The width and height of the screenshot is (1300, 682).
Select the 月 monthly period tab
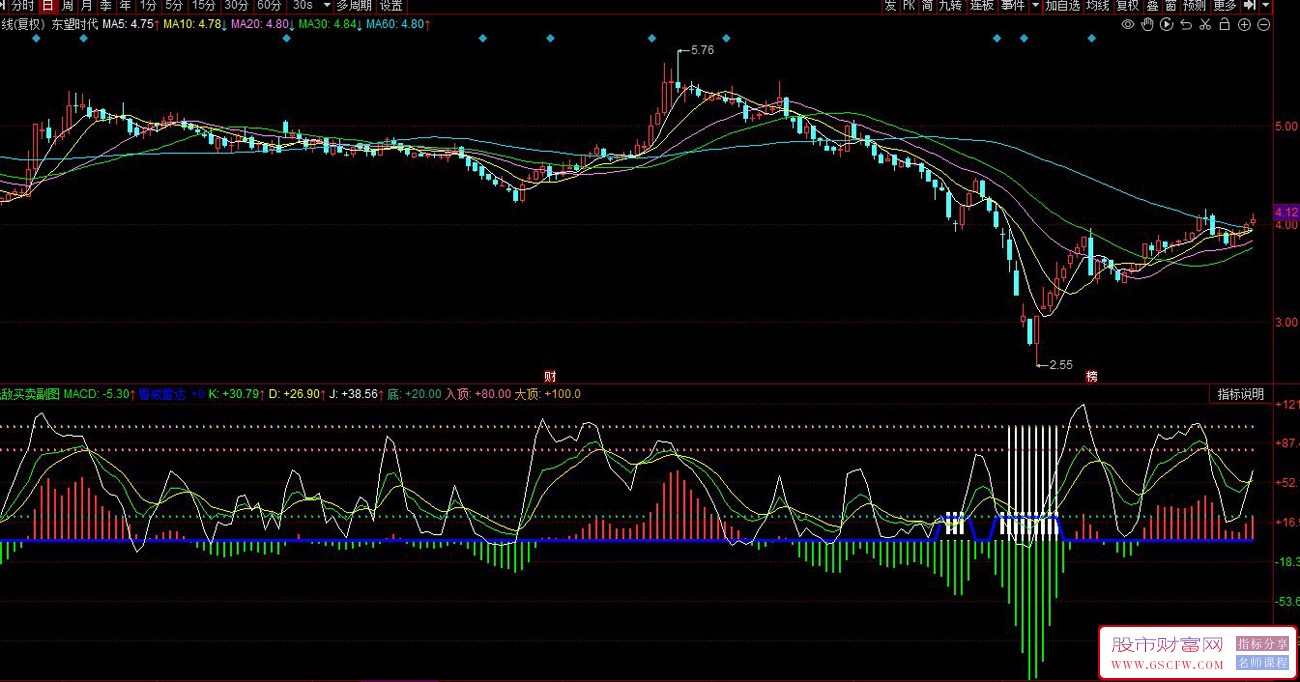[86, 5]
